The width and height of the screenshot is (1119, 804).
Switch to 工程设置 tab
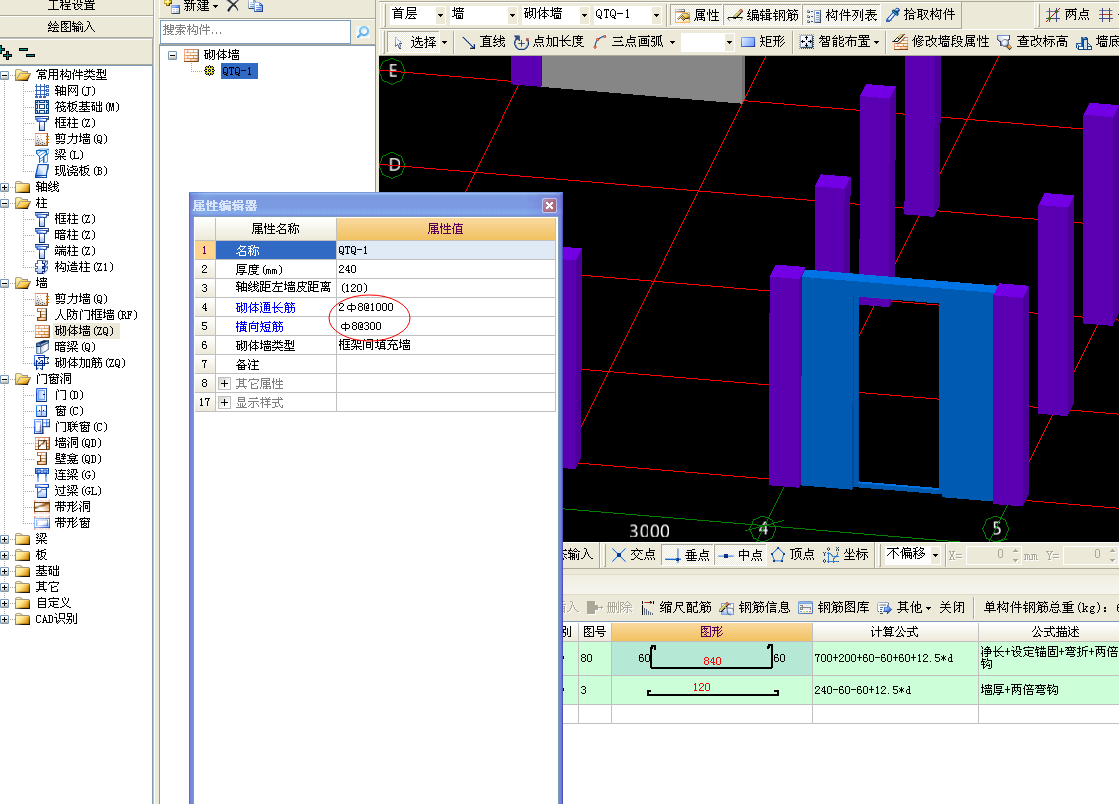coord(71,6)
